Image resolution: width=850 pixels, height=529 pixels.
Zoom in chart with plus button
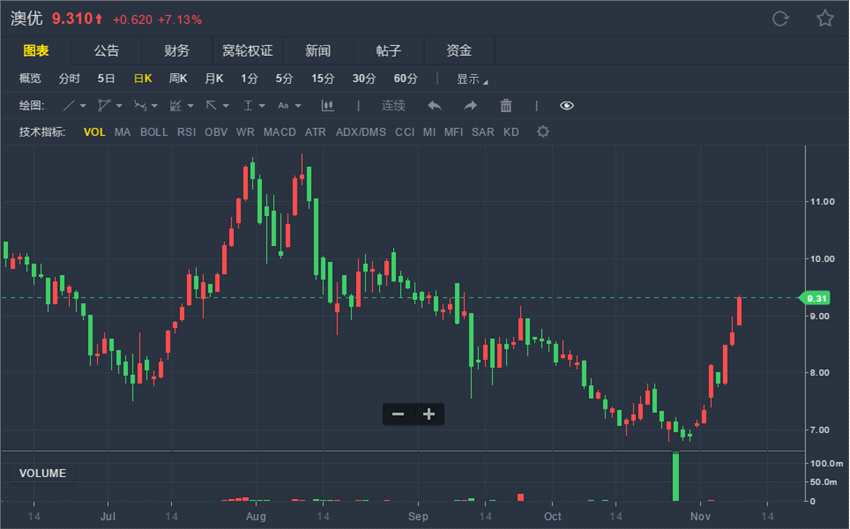[429, 415]
